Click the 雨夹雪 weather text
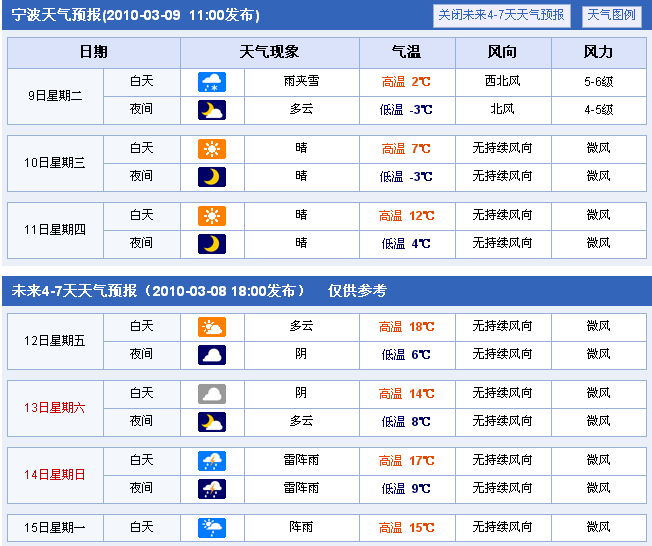Viewport: 652px width, 546px height. coord(301,81)
